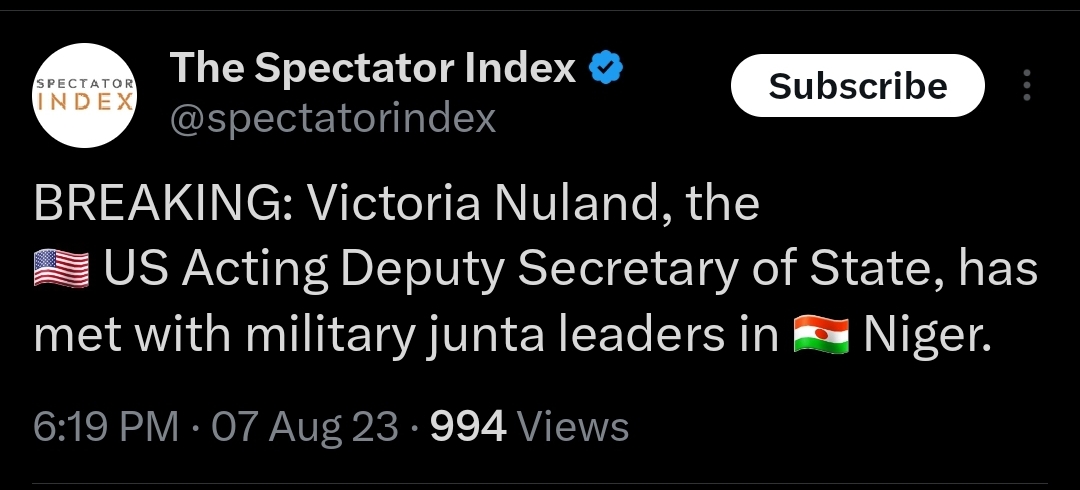Open "The Spectator Index" display name

pos(373,68)
